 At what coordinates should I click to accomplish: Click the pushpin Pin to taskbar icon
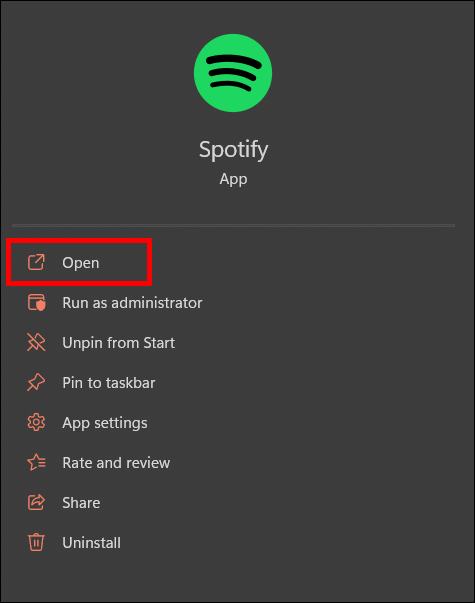pyautogui.click(x=36, y=382)
